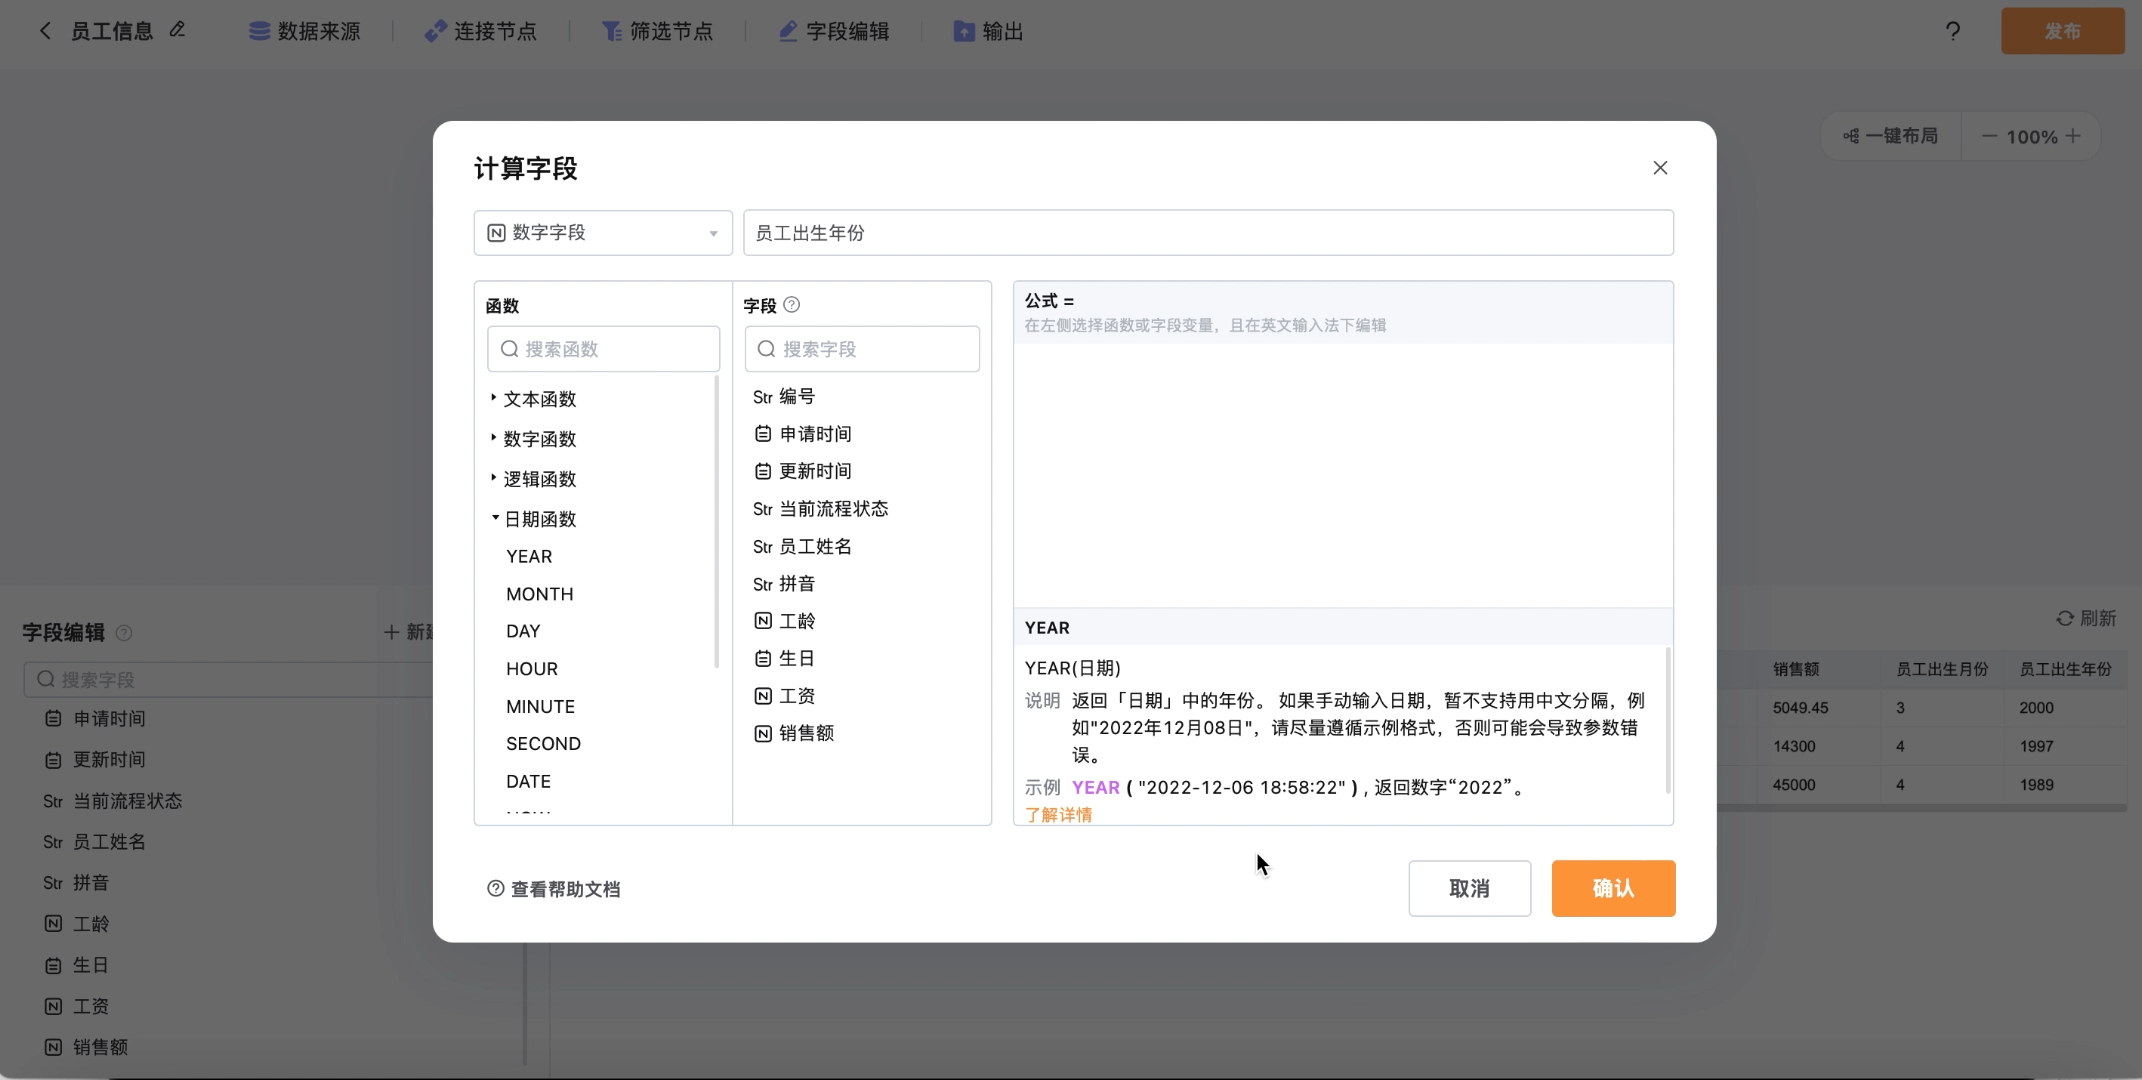Click the help icon beside 字段编辑 panel title
This screenshot has height=1080, width=2142.
124,633
